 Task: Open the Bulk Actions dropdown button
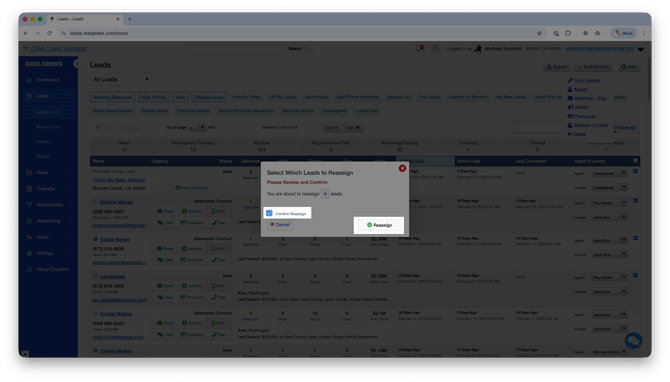point(594,67)
